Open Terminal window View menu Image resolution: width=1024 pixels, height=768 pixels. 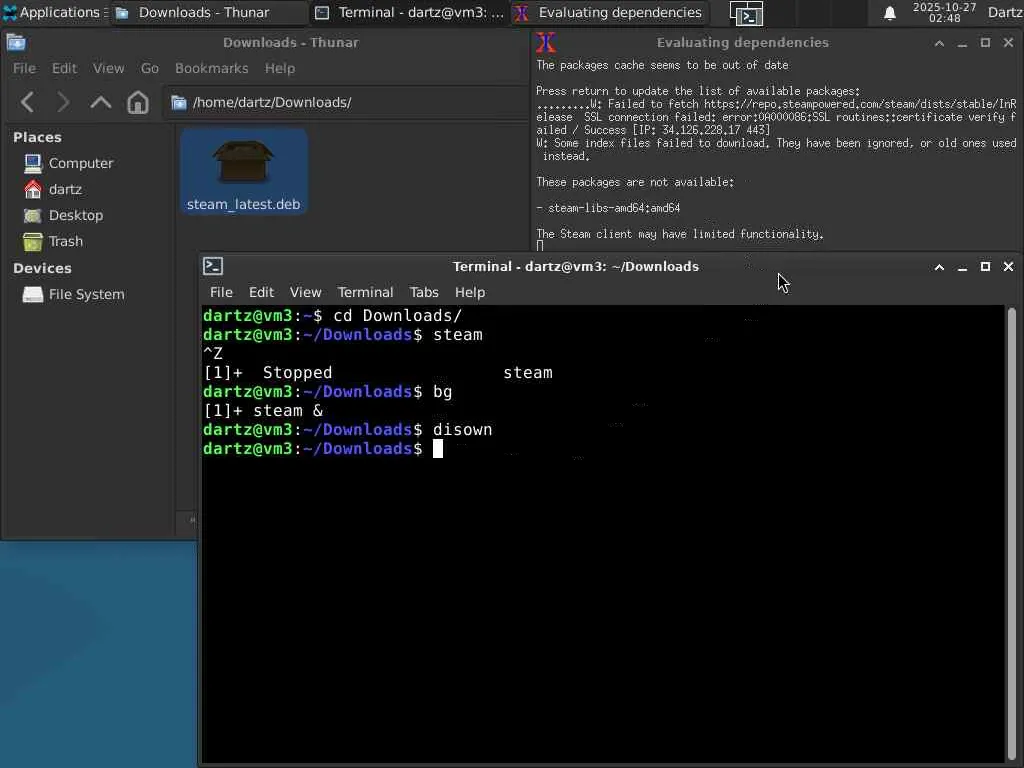(306, 293)
